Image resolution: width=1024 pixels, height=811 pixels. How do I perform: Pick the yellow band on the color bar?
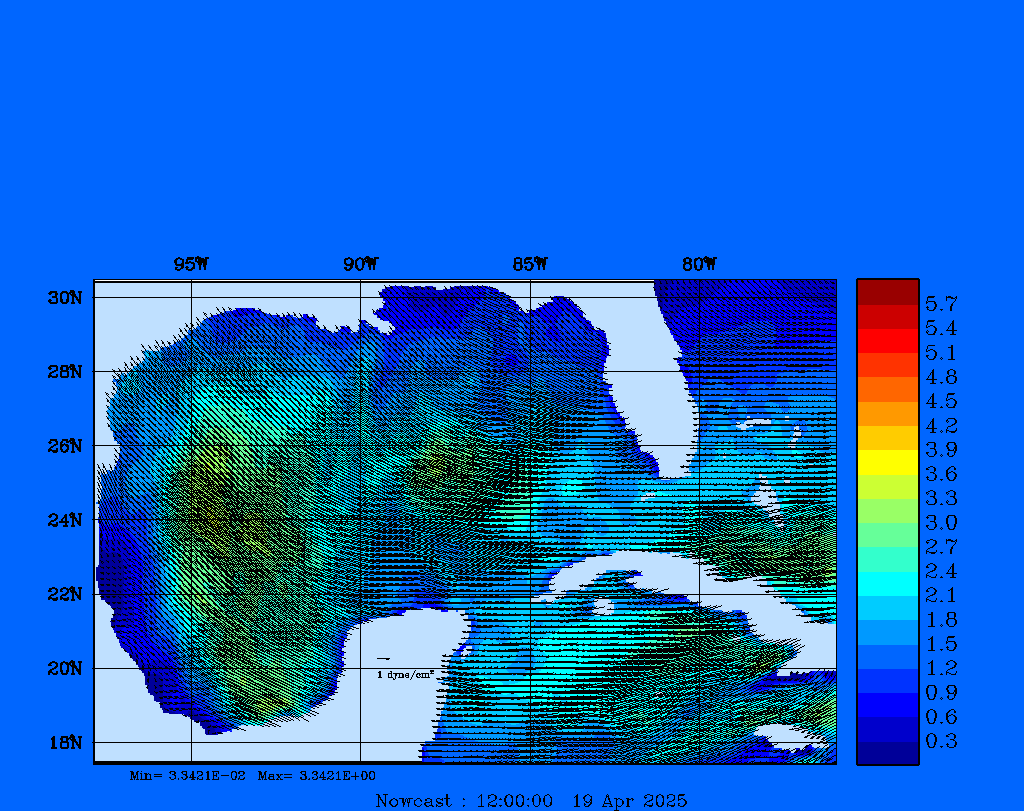point(887,462)
